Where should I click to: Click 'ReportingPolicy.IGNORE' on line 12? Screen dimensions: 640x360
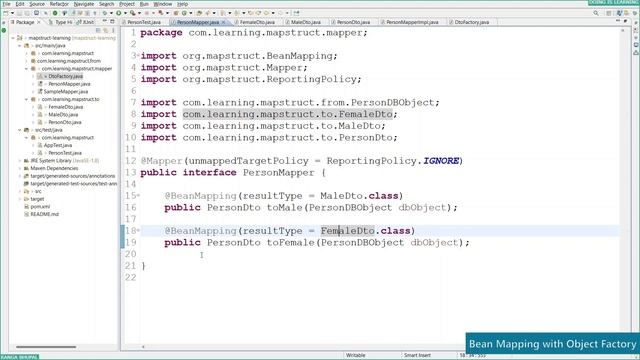pos(393,161)
